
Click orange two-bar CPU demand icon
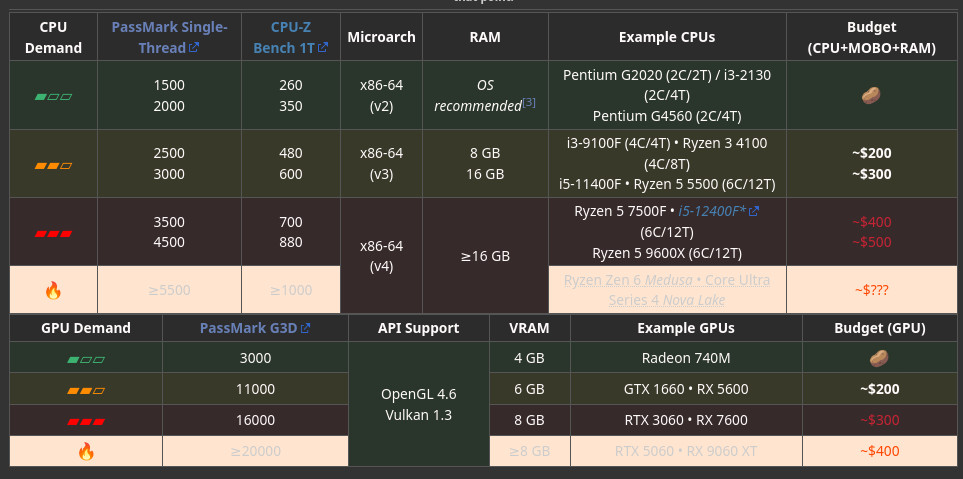pyautogui.click(x=53, y=165)
